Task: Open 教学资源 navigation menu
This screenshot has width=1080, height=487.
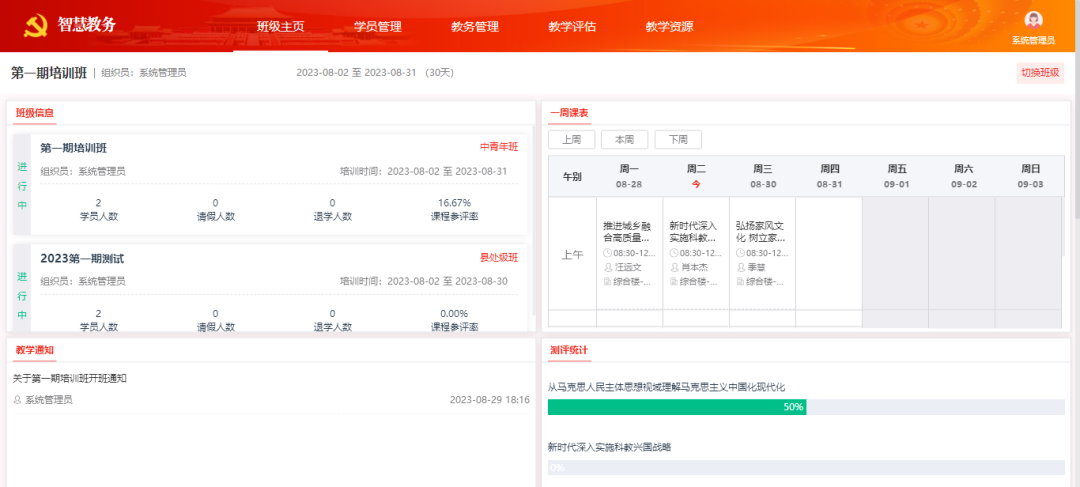Action: pos(669,27)
